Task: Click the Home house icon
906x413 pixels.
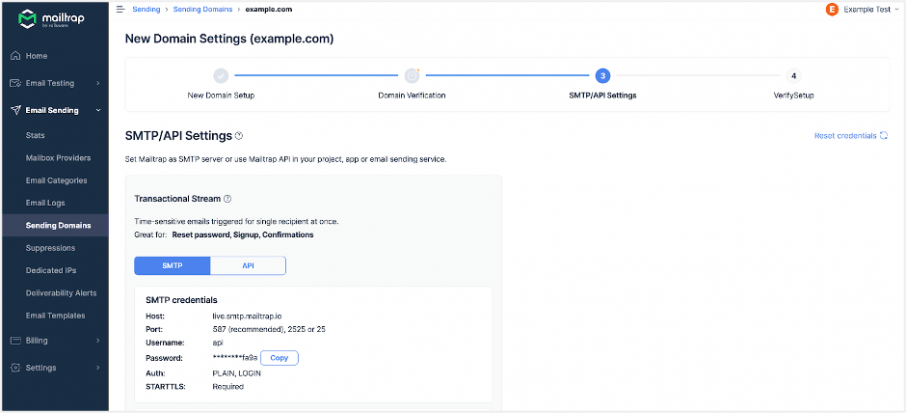Action: click(16, 56)
